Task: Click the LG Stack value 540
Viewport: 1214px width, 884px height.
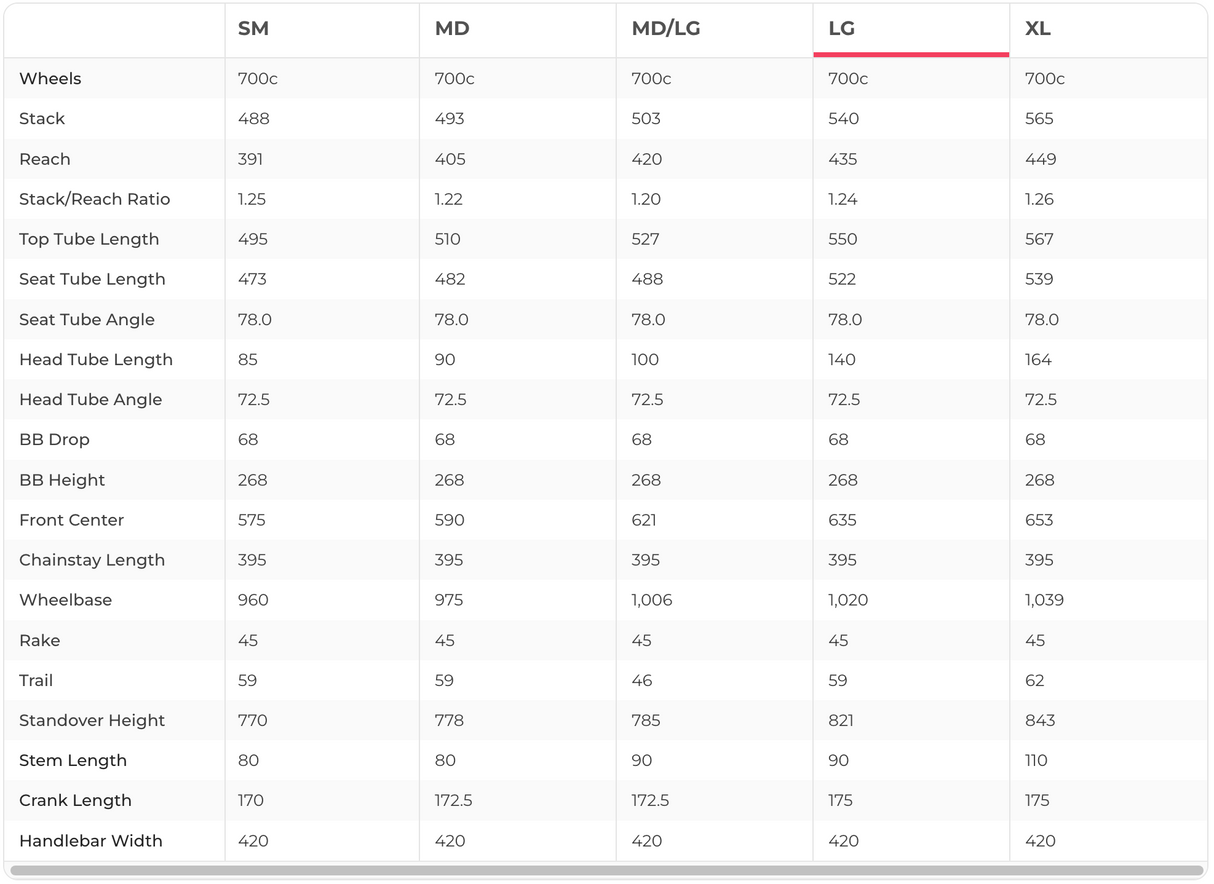Action: click(x=843, y=119)
